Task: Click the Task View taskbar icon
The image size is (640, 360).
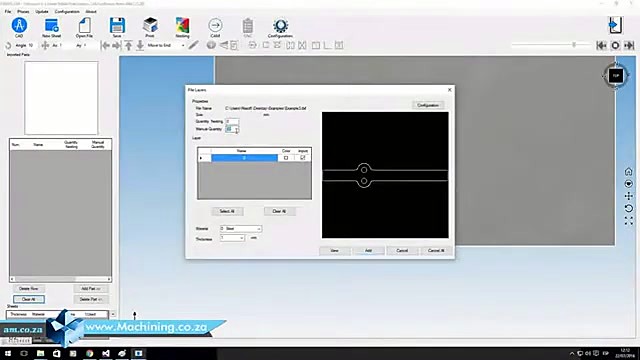Action: (x=24, y=353)
